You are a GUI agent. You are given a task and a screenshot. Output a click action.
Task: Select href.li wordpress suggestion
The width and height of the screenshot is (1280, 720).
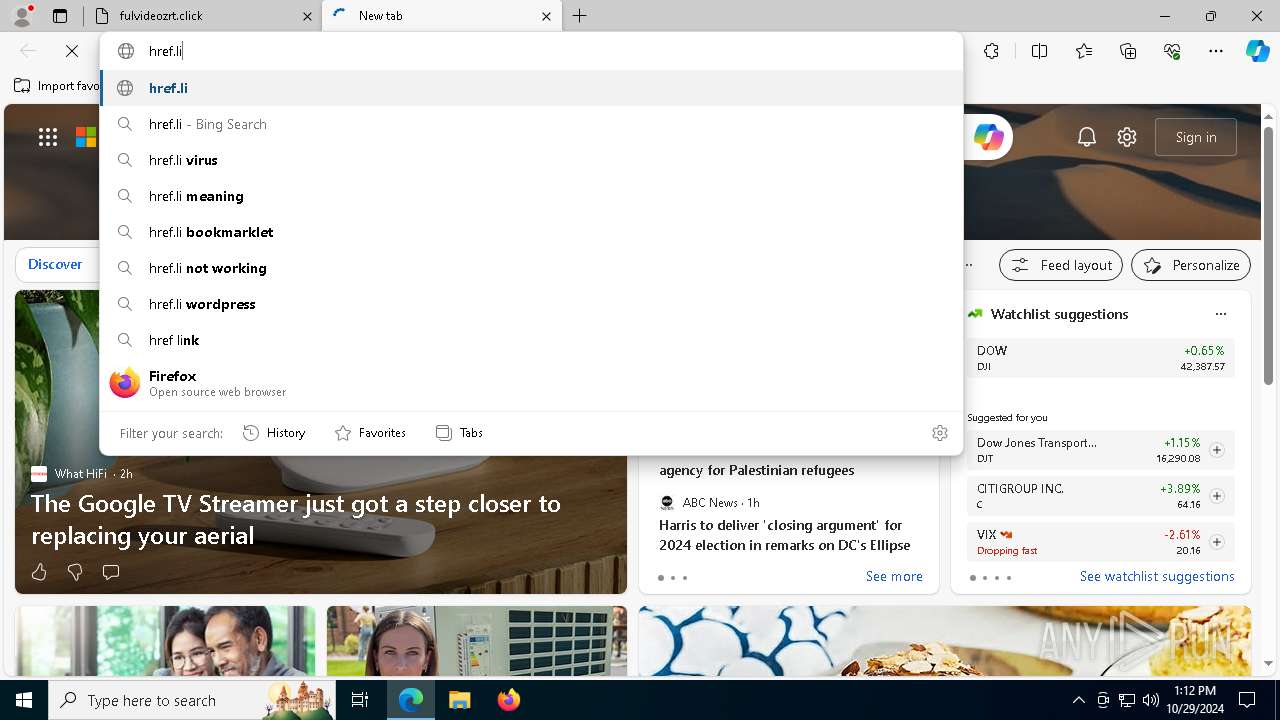pyautogui.click(x=532, y=304)
